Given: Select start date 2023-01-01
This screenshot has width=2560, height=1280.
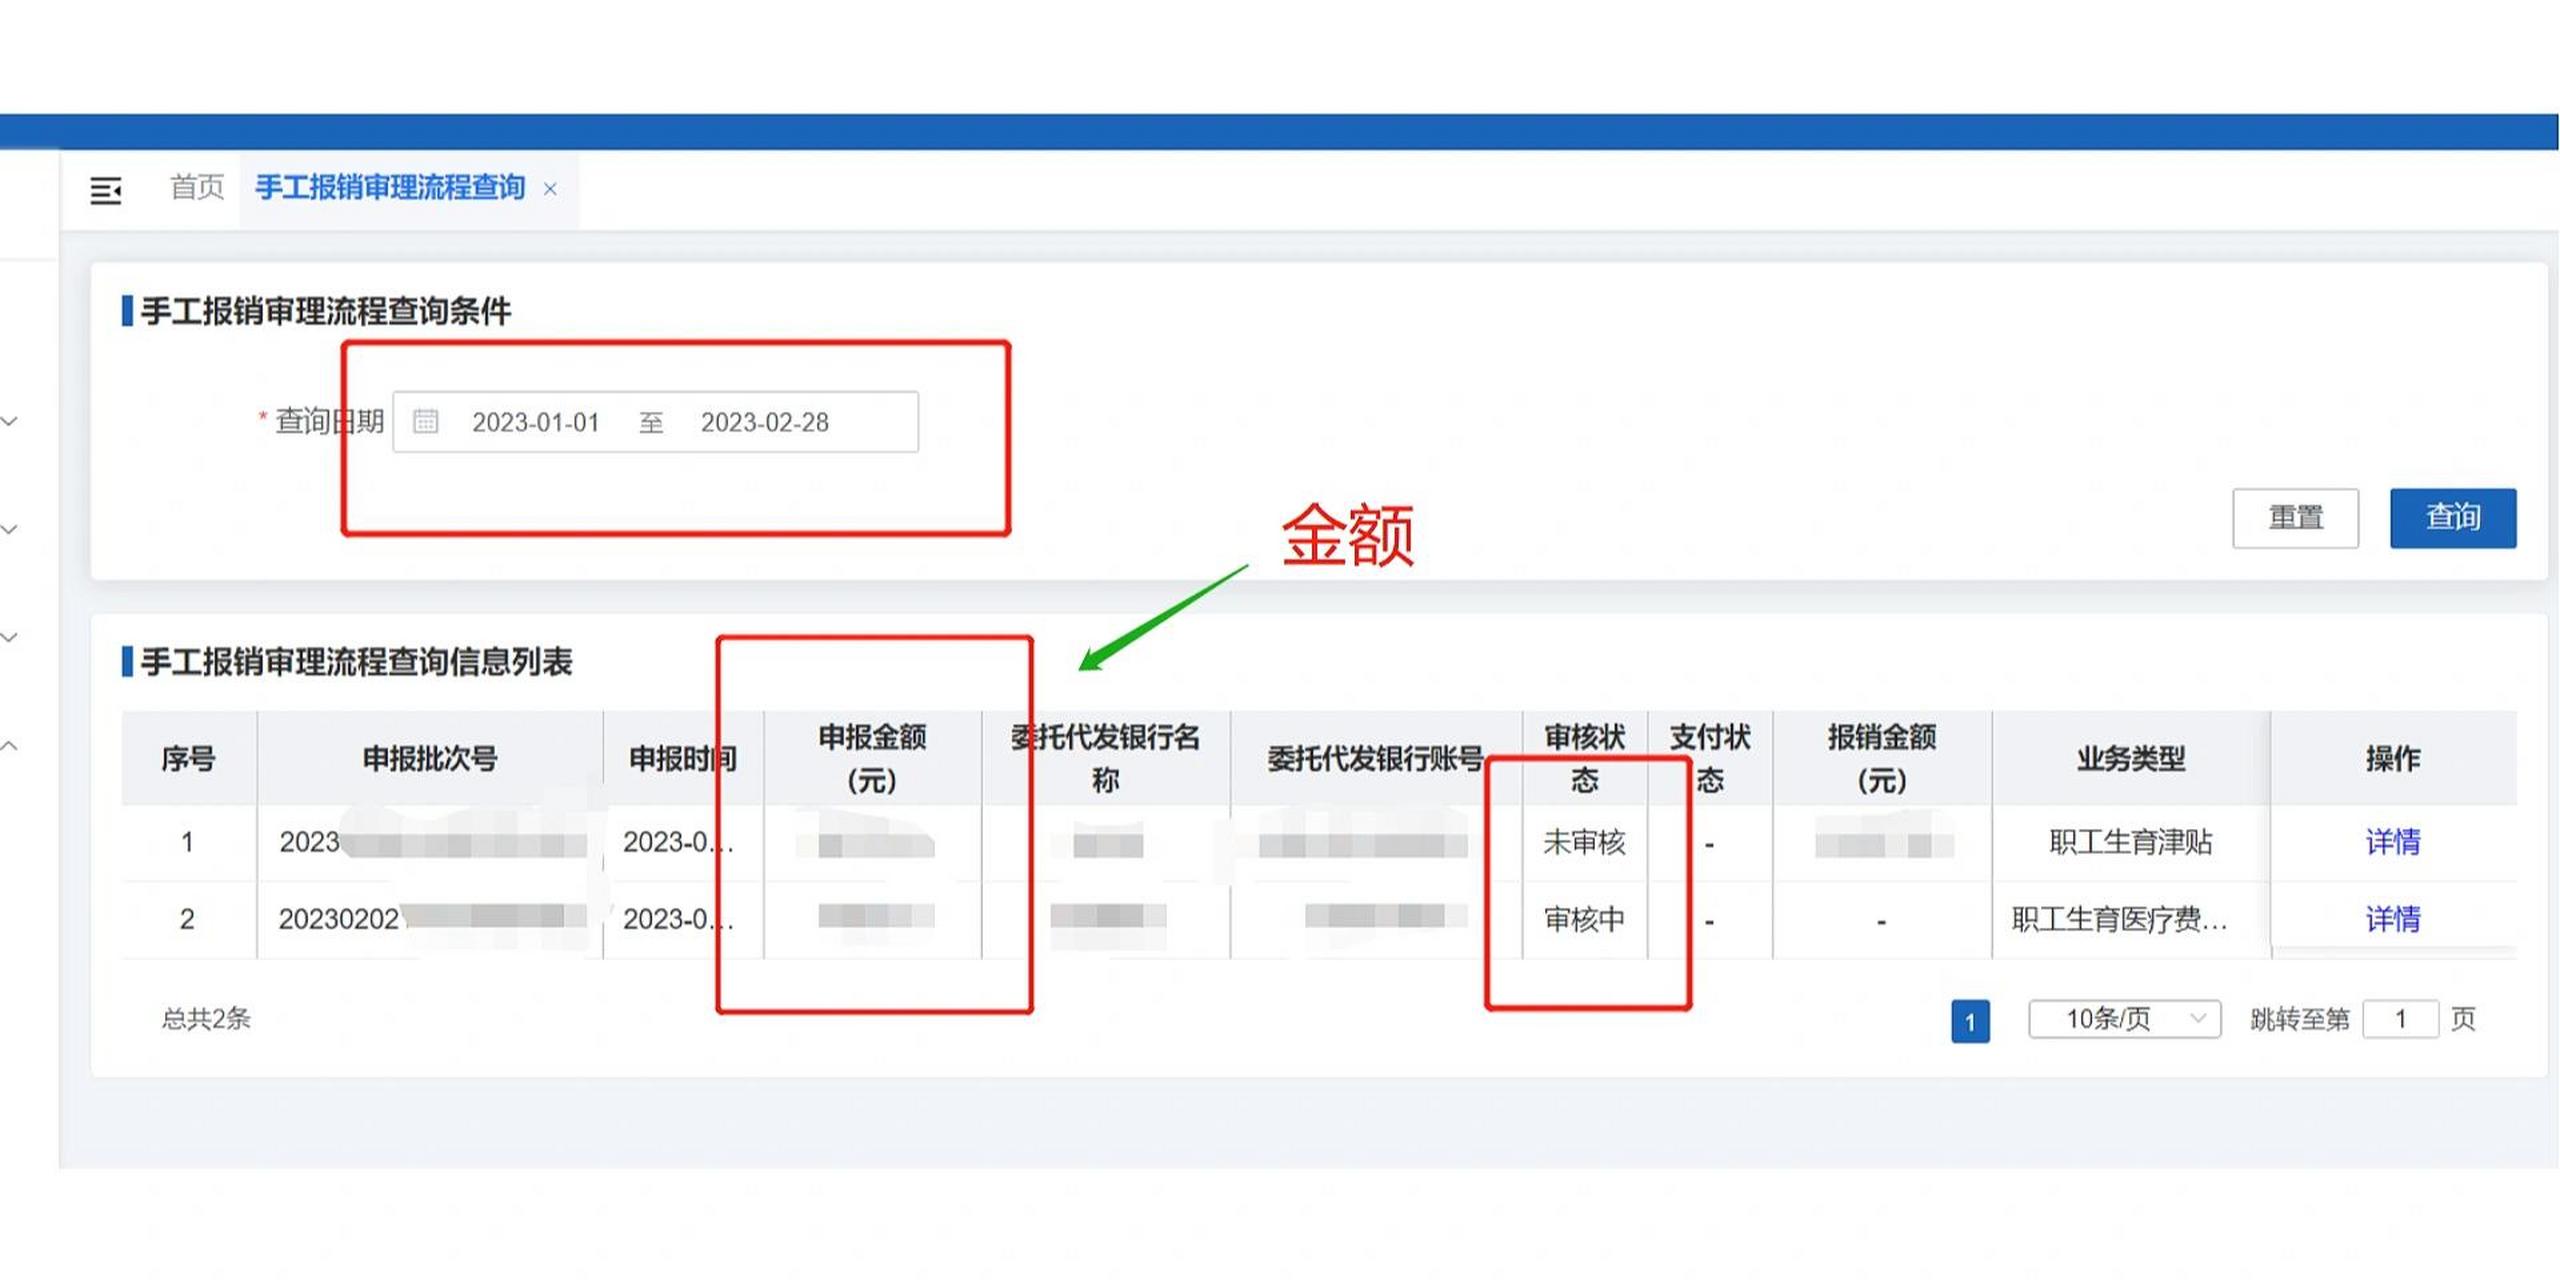Looking at the screenshot, I should pos(535,422).
